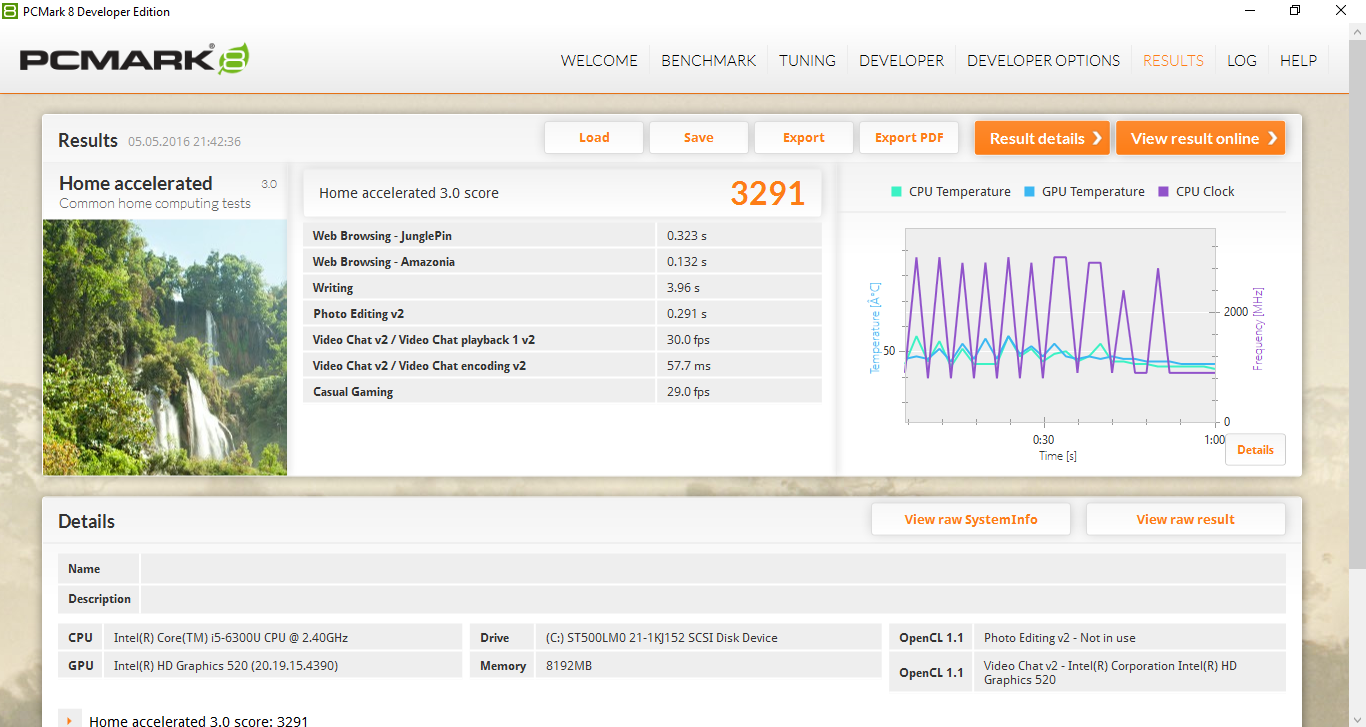
Task: Click the performance line chart
Action: (x=1060, y=325)
